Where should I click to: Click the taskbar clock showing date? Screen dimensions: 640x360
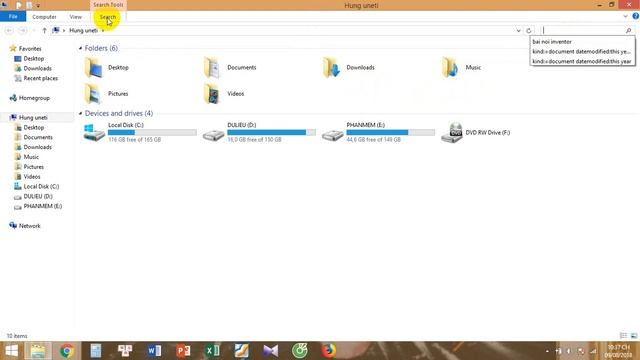pyautogui.click(x=619, y=351)
